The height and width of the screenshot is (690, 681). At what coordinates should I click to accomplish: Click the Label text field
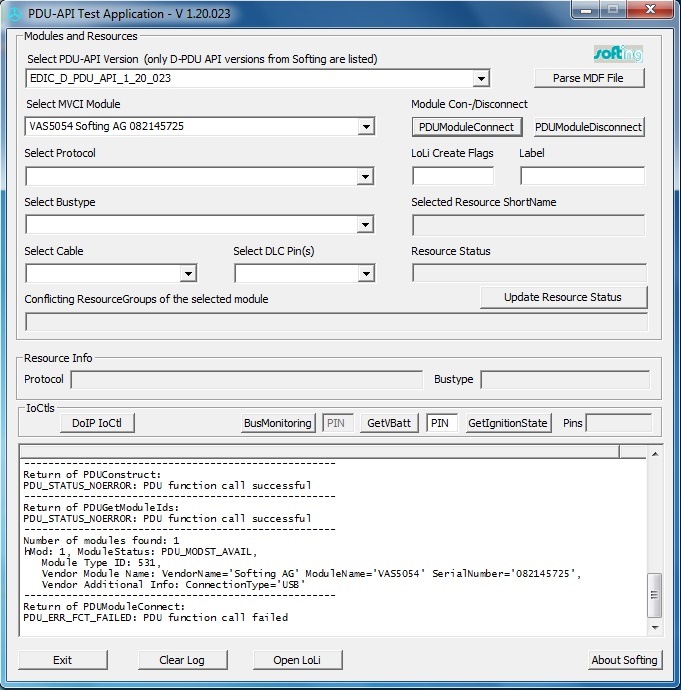[x=582, y=176]
